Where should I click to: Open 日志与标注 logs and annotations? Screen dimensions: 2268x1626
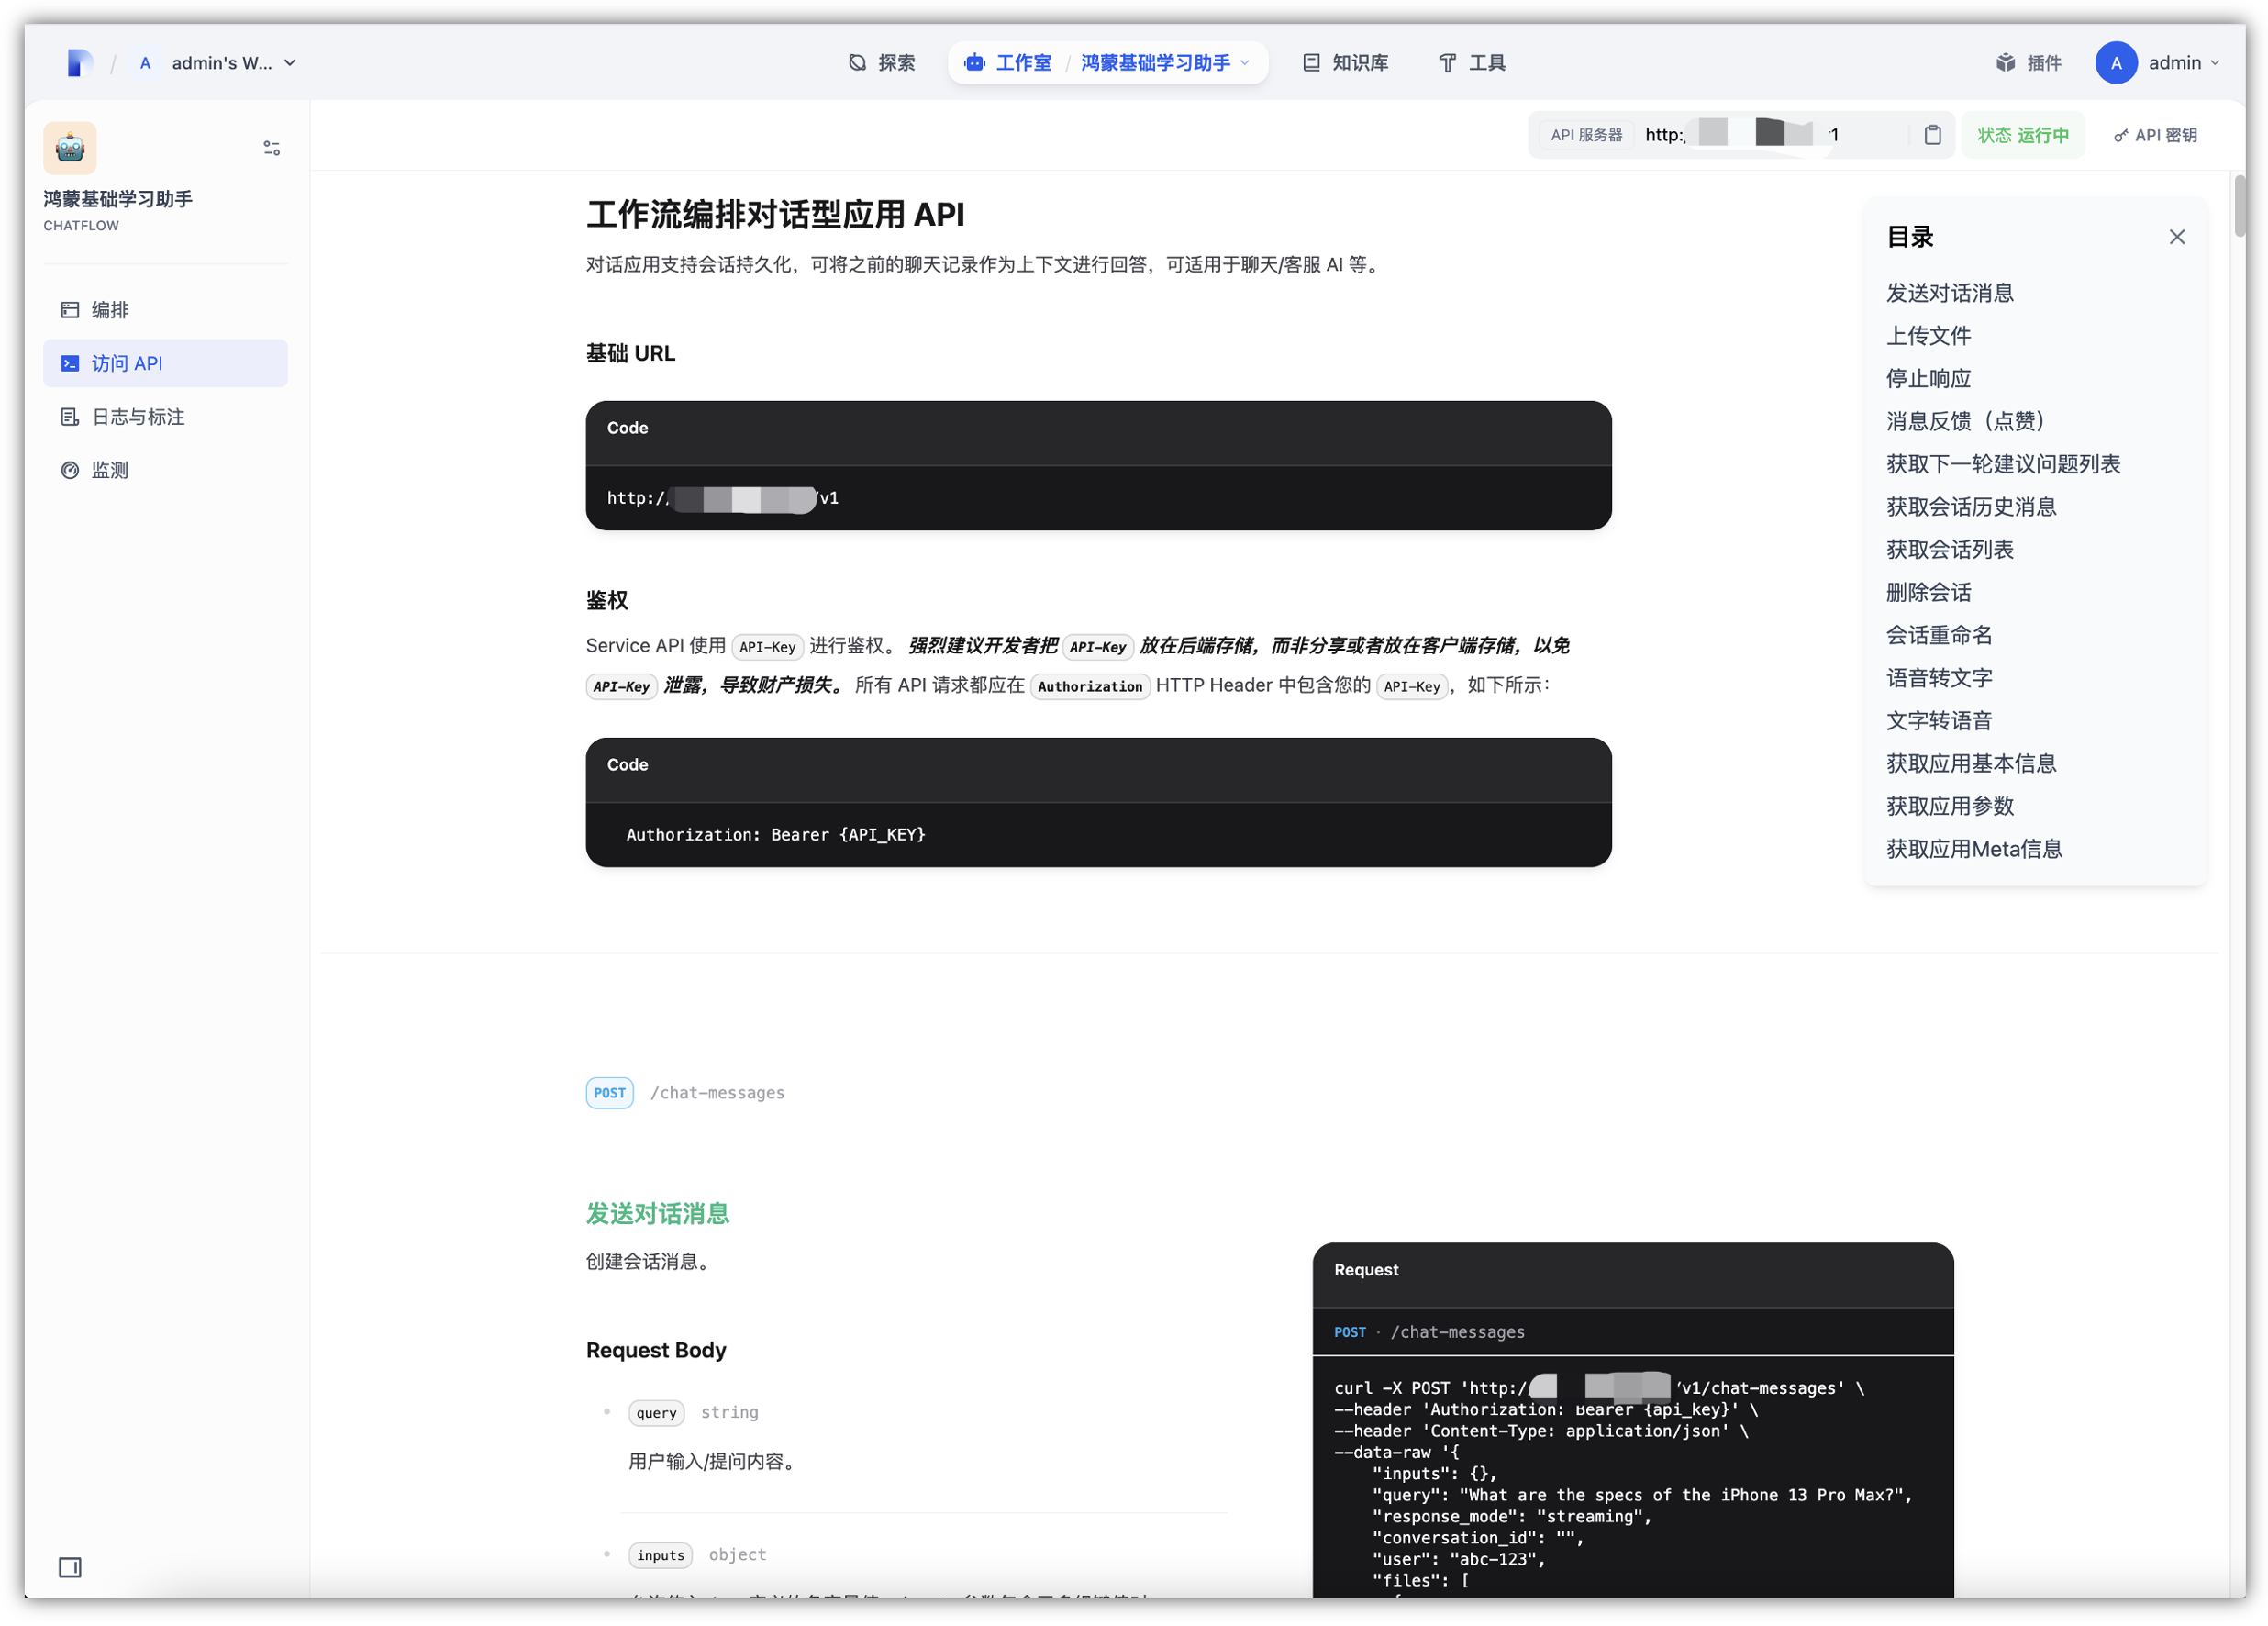click(x=165, y=417)
